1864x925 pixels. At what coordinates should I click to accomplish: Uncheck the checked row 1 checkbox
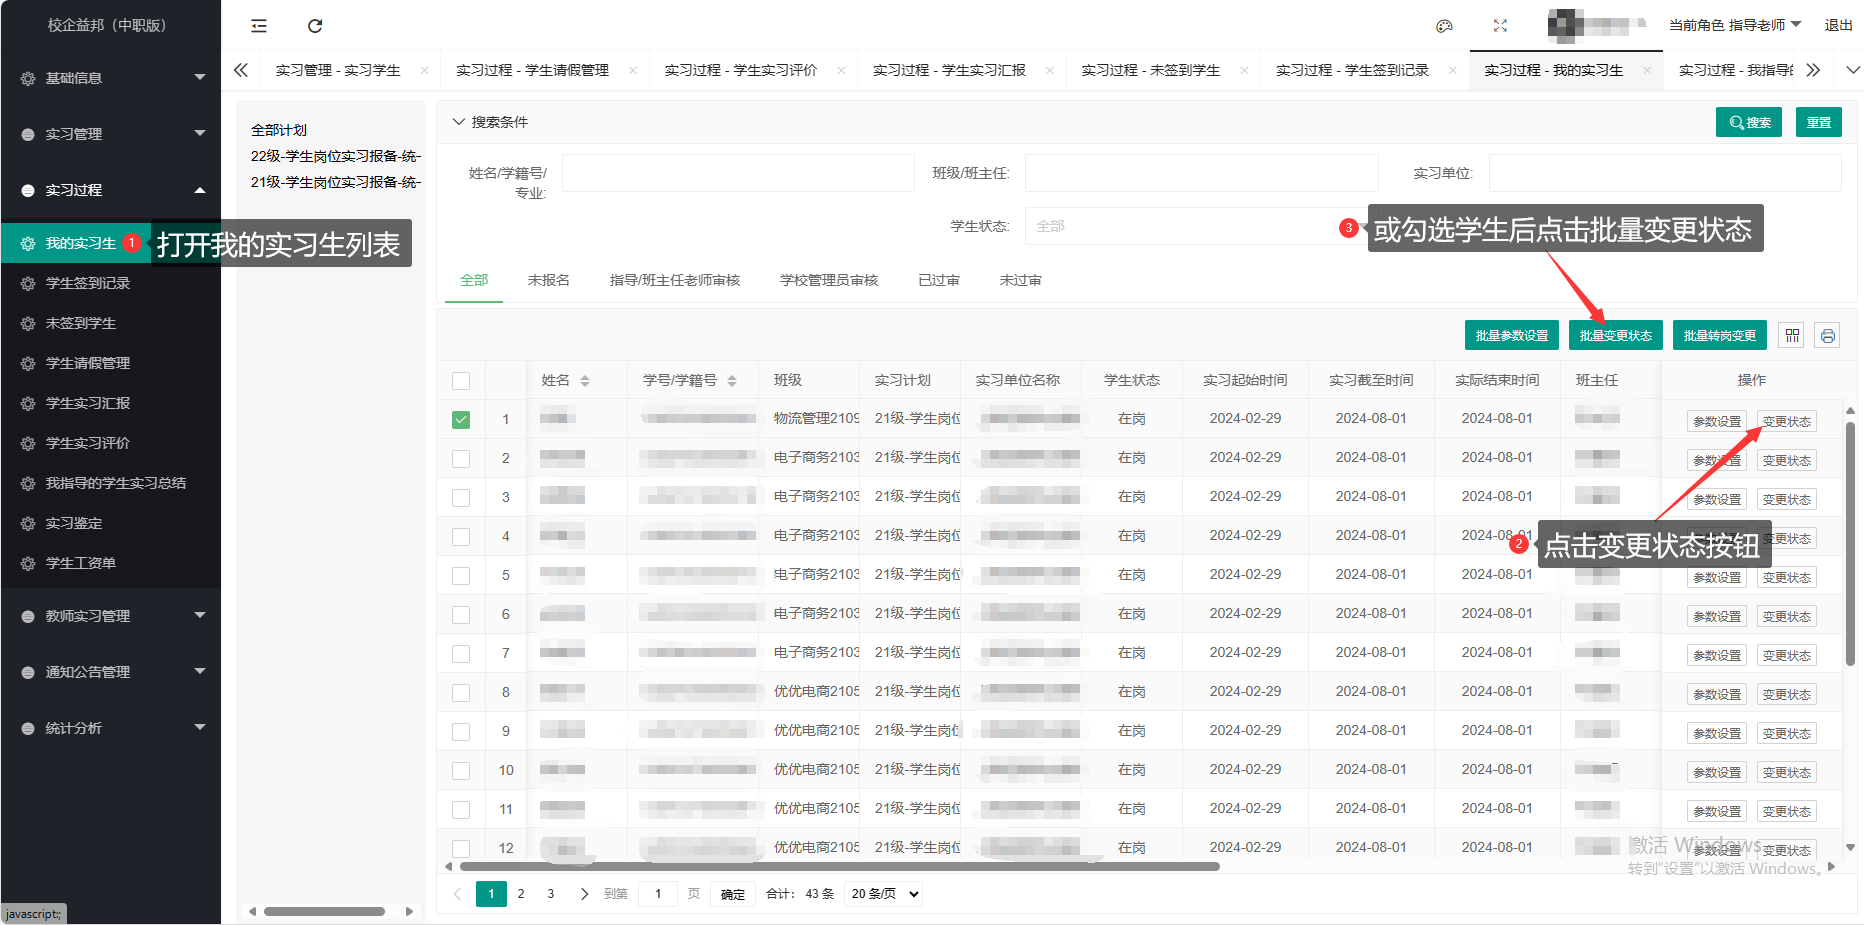(x=461, y=420)
